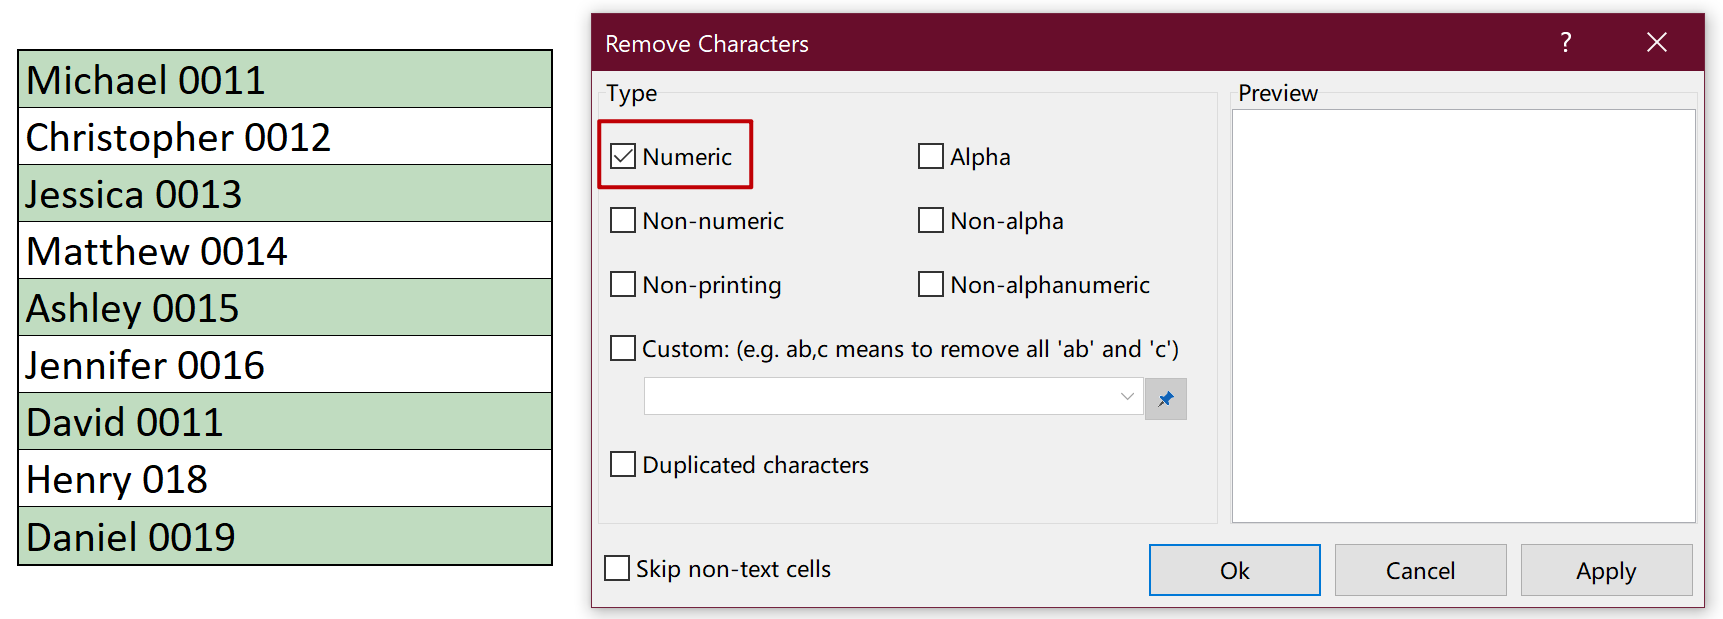This screenshot has width=1723, height=619.
Task: Click Apply to remove characters
Action: point(1606,570)
